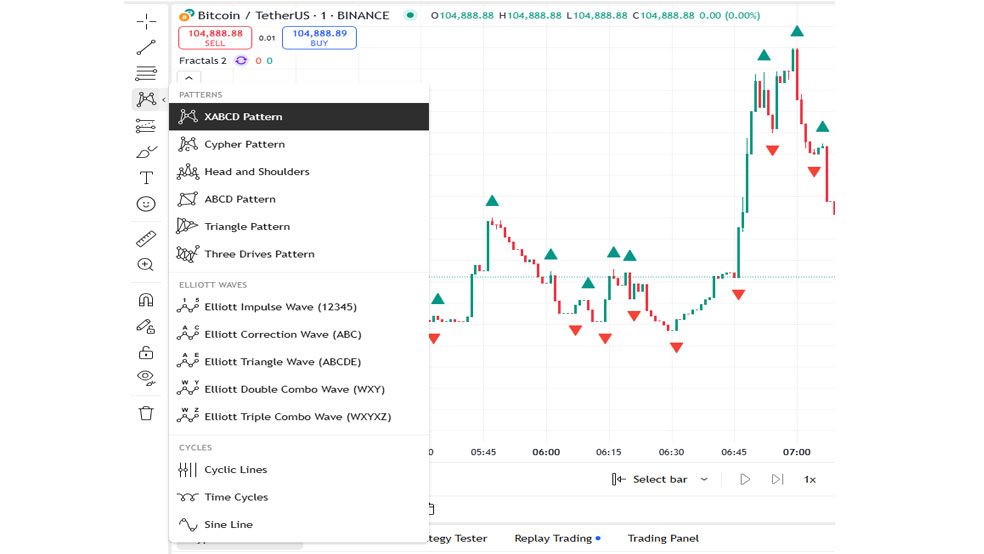Select Elliott Correction Wave (ABC)

click(299, 334)
